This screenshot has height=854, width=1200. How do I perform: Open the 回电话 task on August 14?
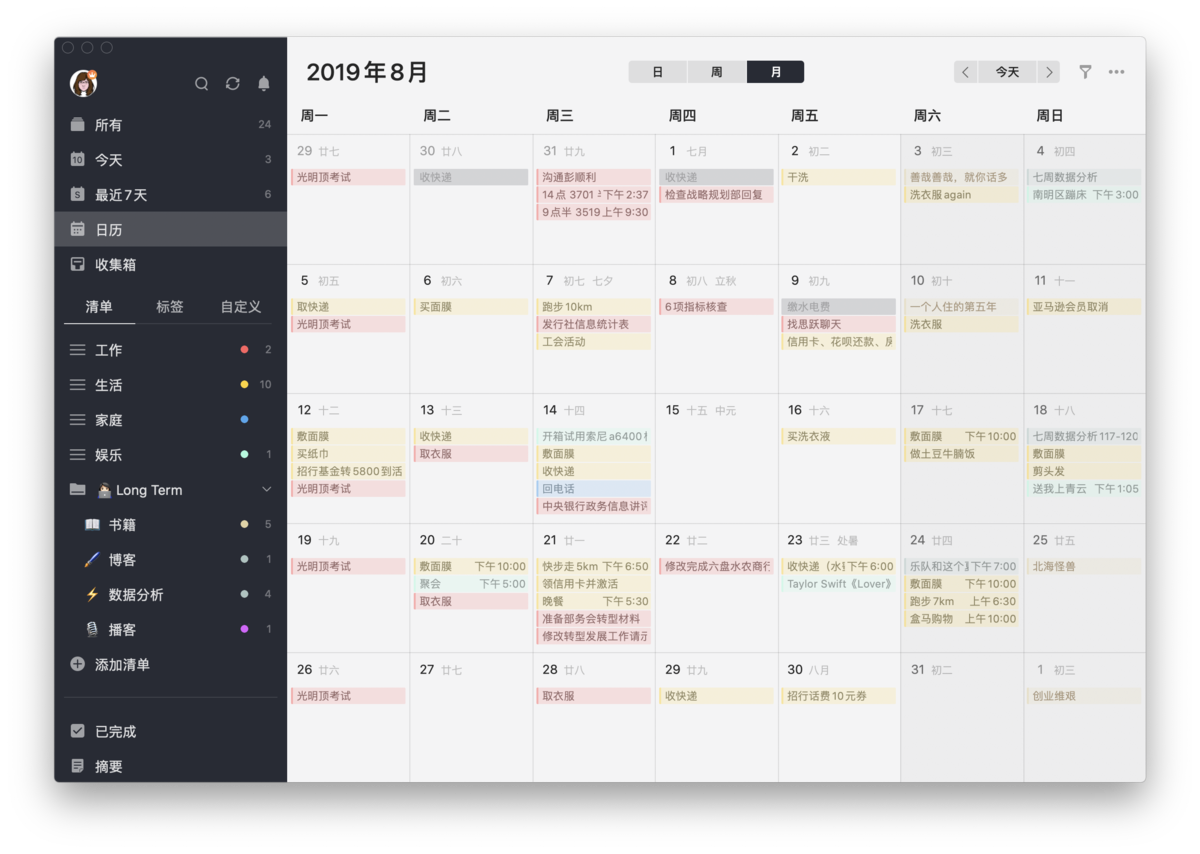594,489
